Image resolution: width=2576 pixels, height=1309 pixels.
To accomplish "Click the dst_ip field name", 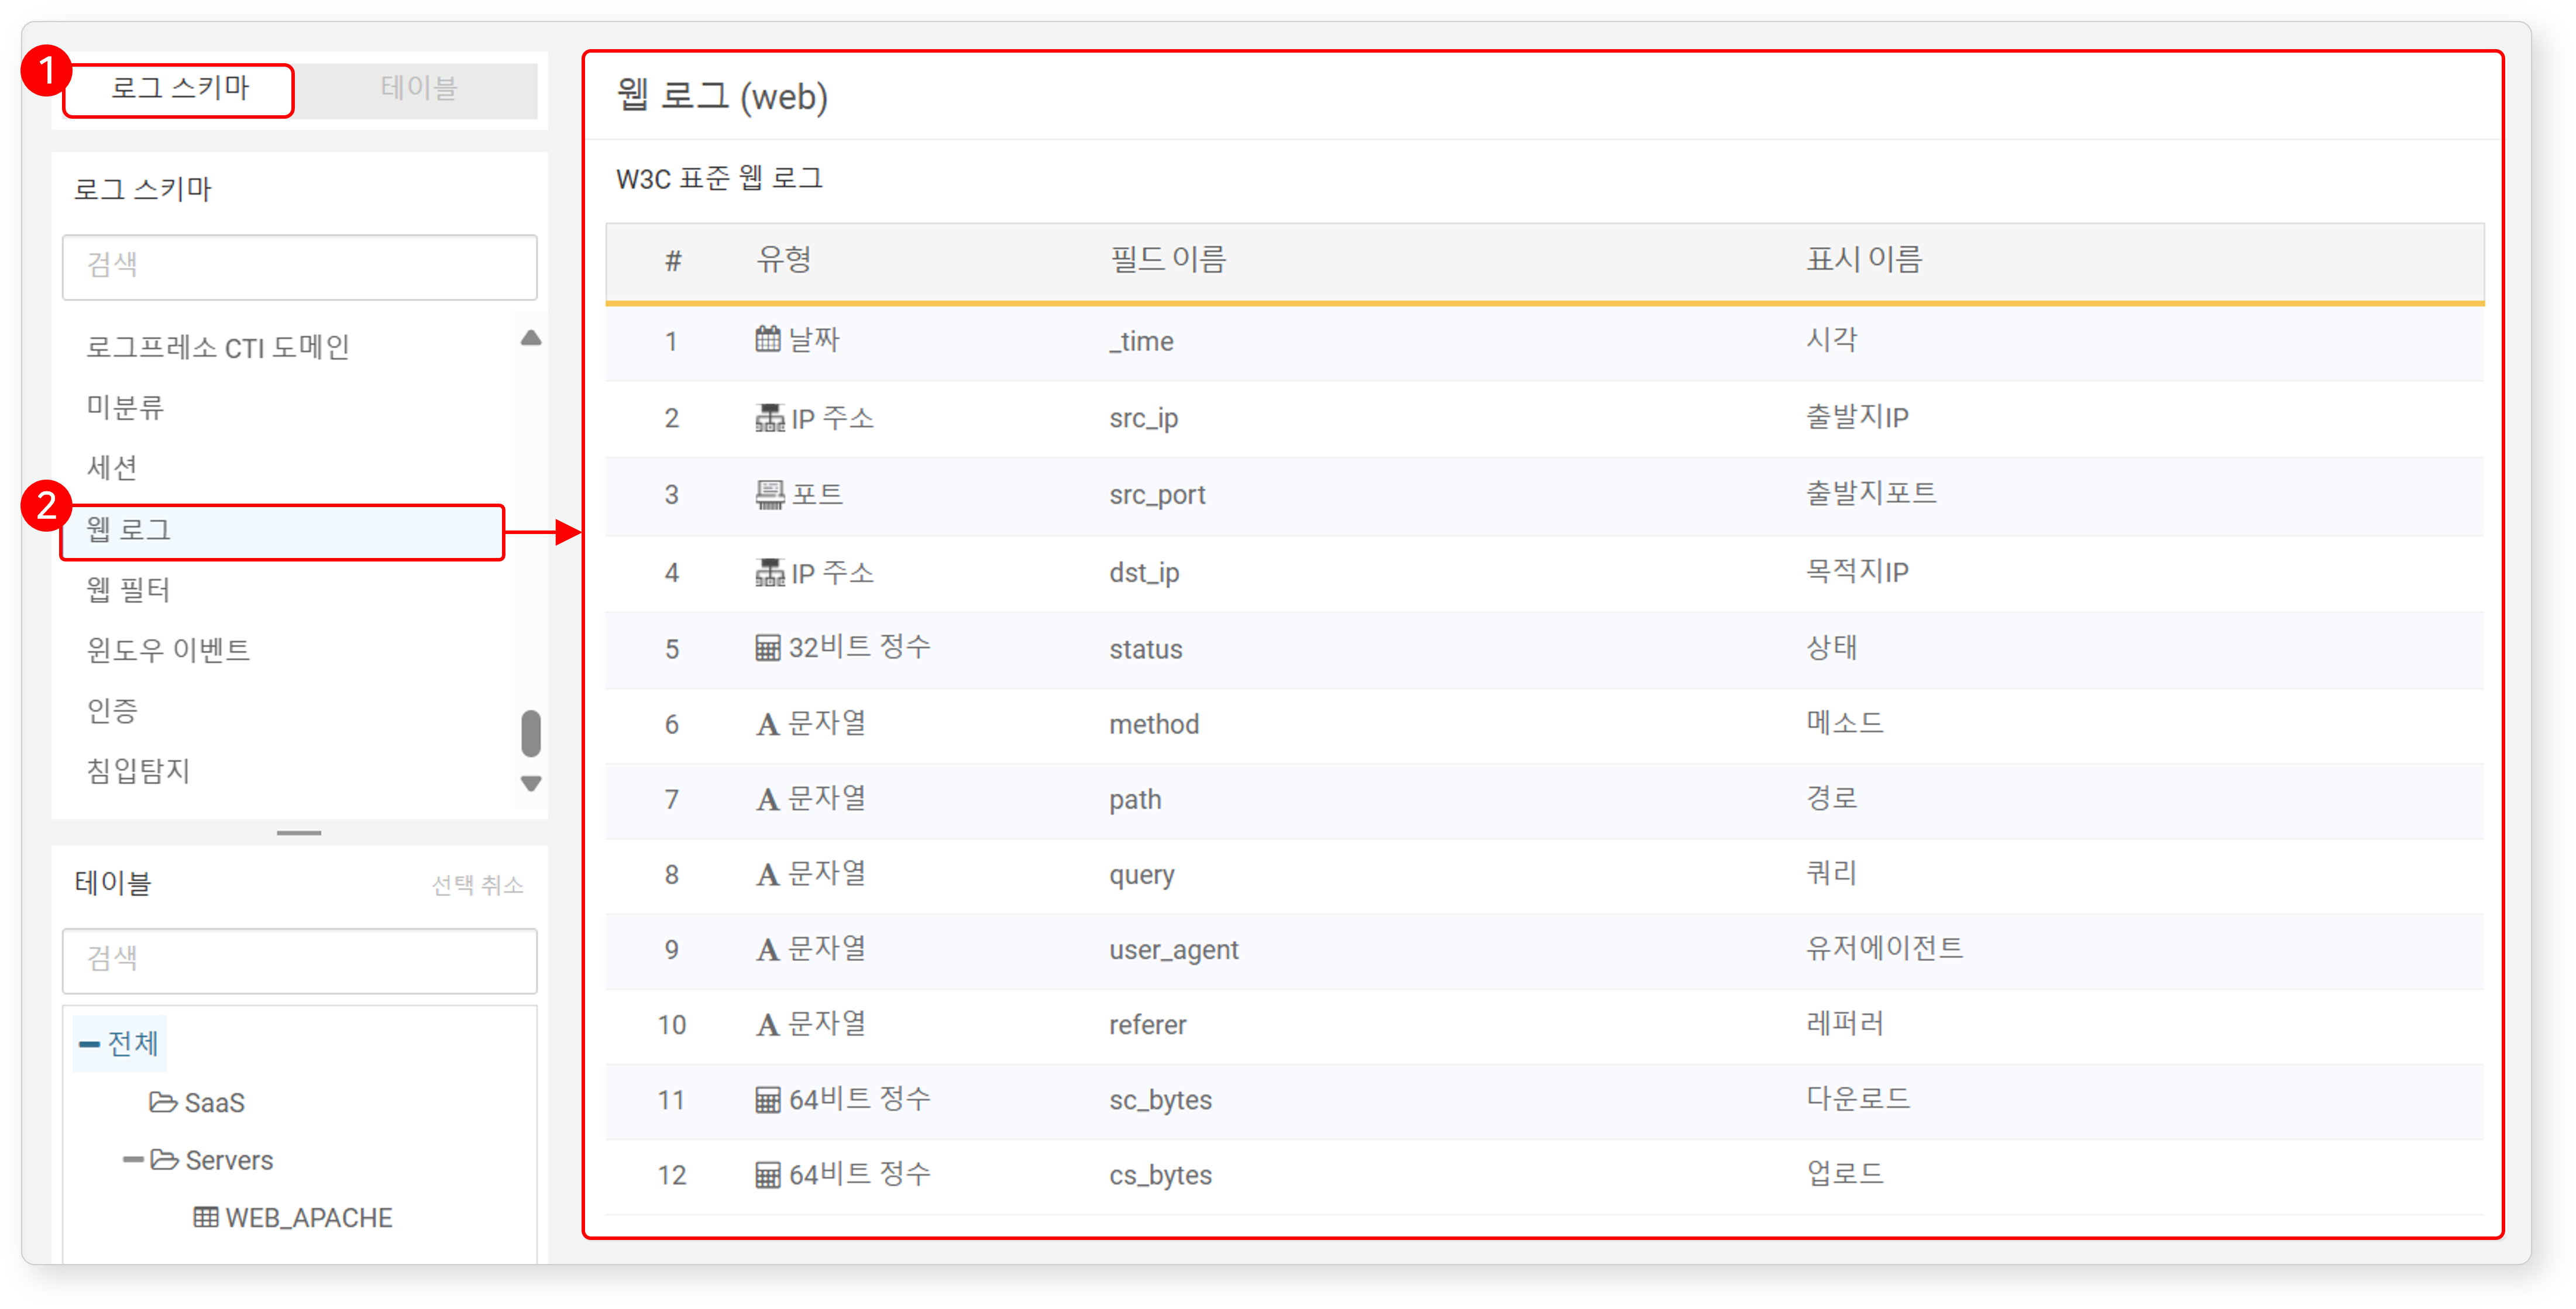I will (1144, 573).
